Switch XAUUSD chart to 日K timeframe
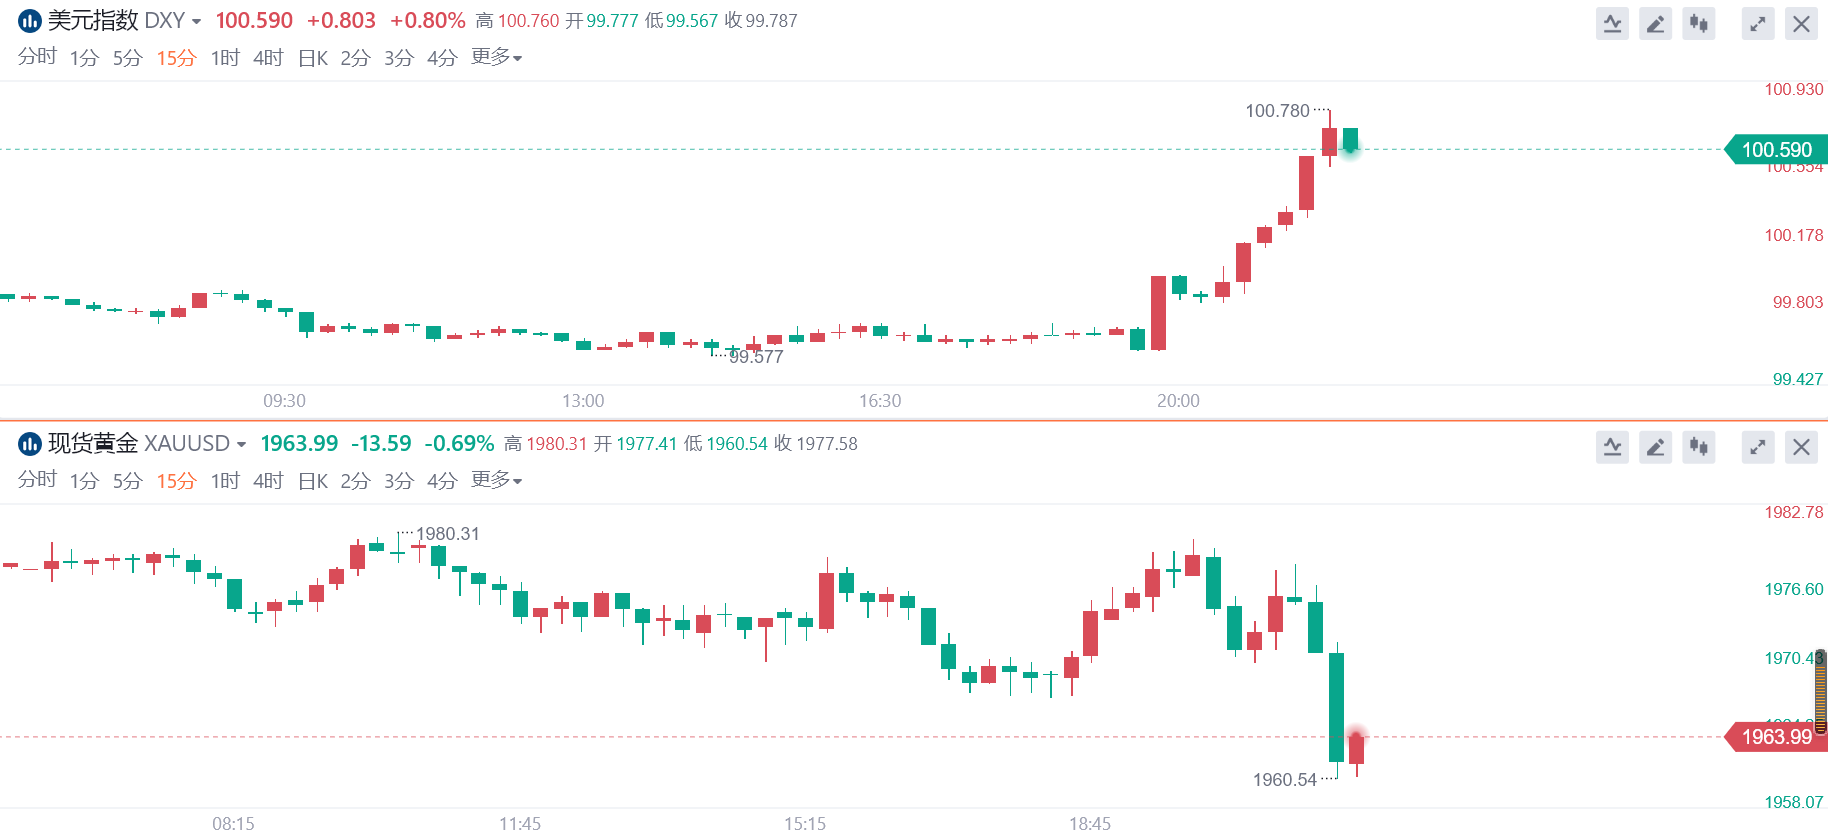Viewport: 1828px width, 839px height. pos(313,481)
